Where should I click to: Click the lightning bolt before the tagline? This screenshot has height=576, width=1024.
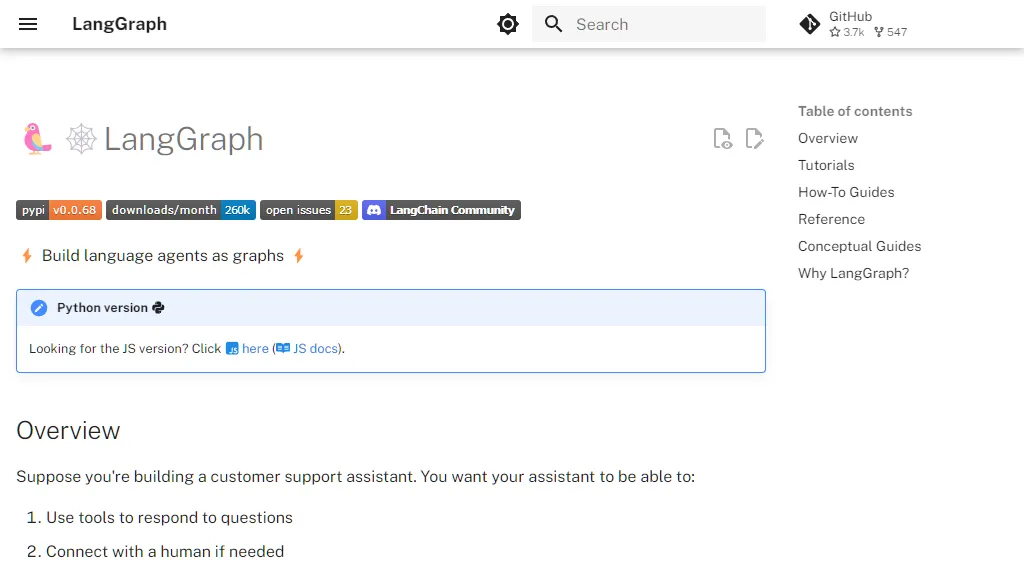click(27, 255)
